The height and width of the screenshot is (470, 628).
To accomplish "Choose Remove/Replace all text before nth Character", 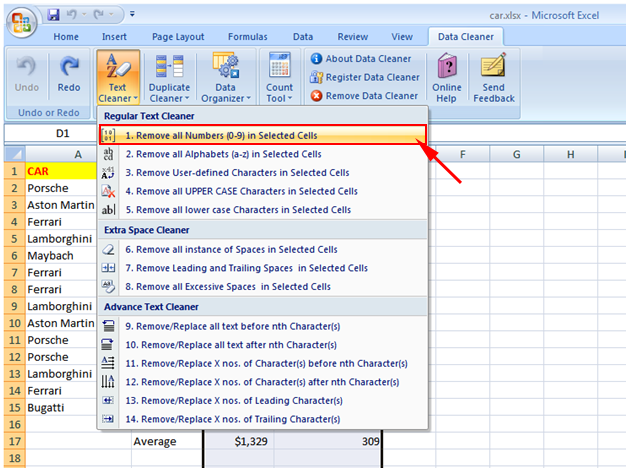I will pyautogui.click(x=263, y=326).
